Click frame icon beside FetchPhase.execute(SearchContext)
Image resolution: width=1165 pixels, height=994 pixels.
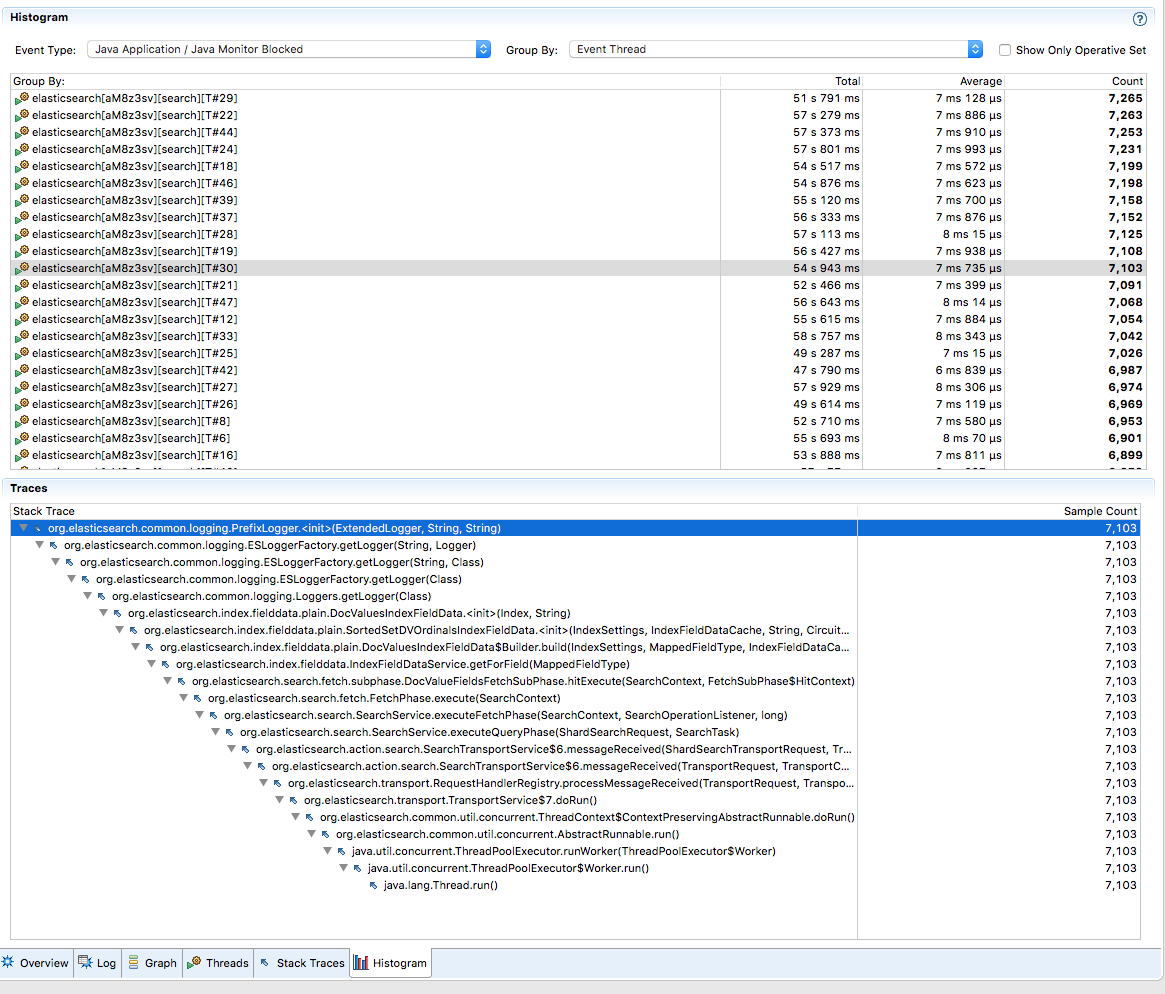coord(198,698)
